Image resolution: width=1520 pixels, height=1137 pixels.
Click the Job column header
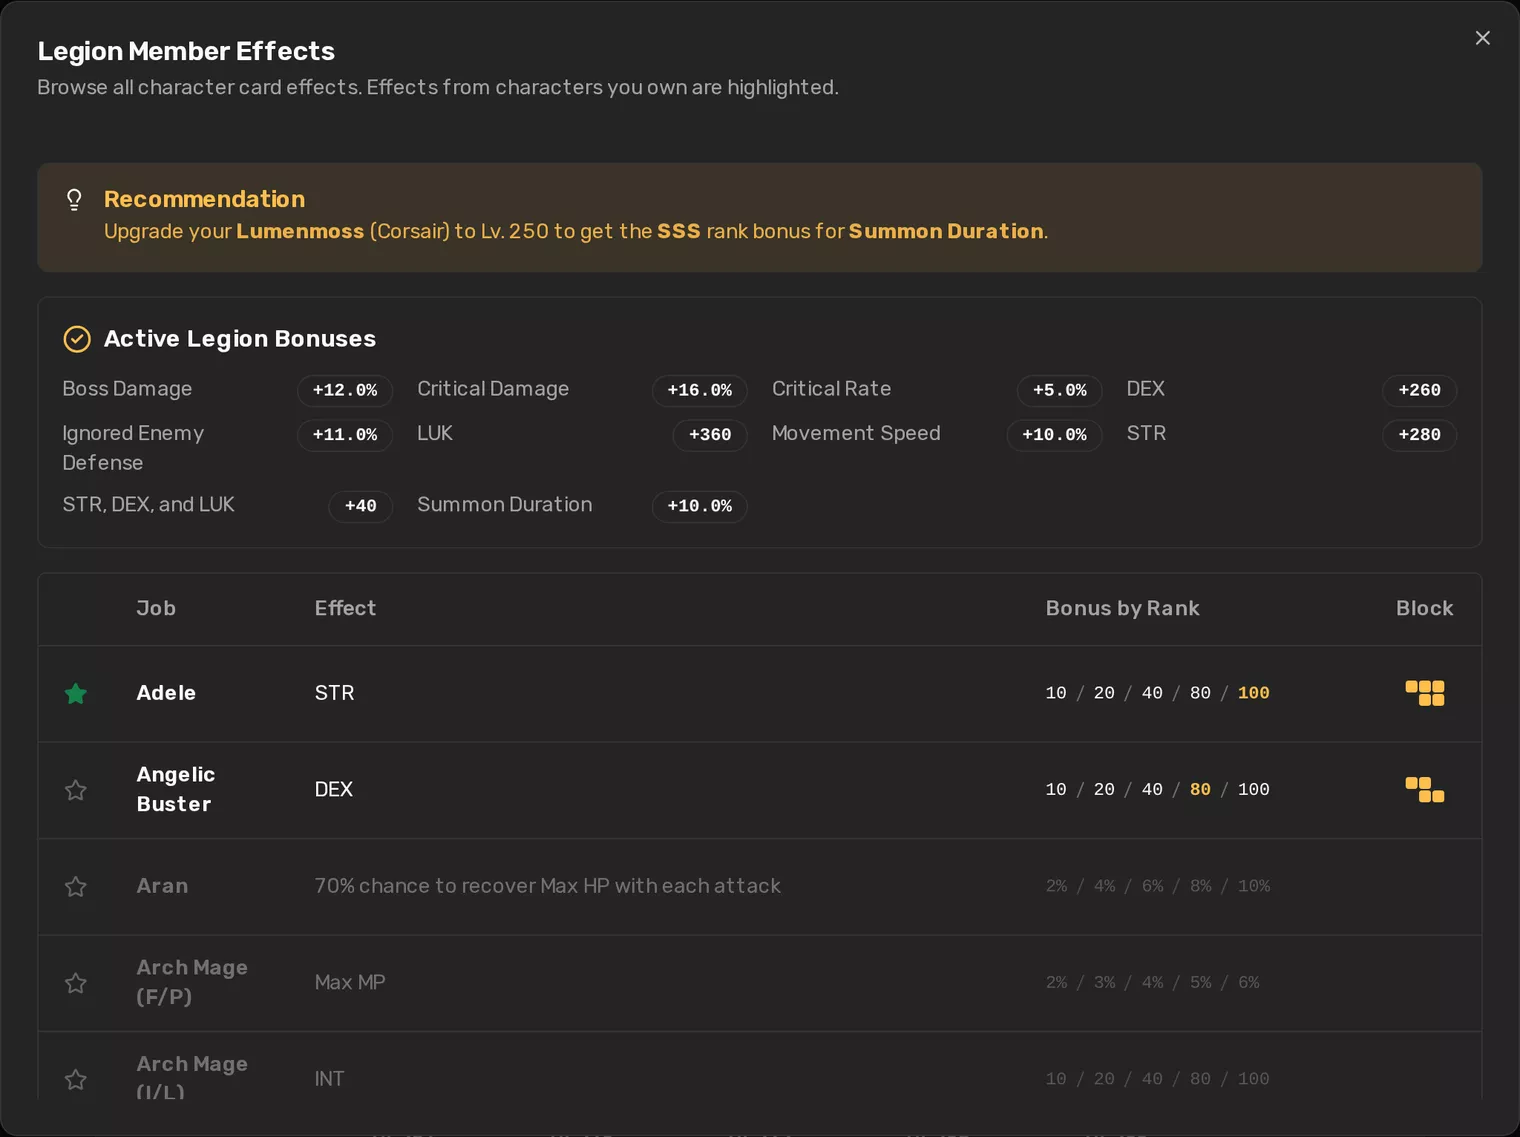(x=156, y=608)
